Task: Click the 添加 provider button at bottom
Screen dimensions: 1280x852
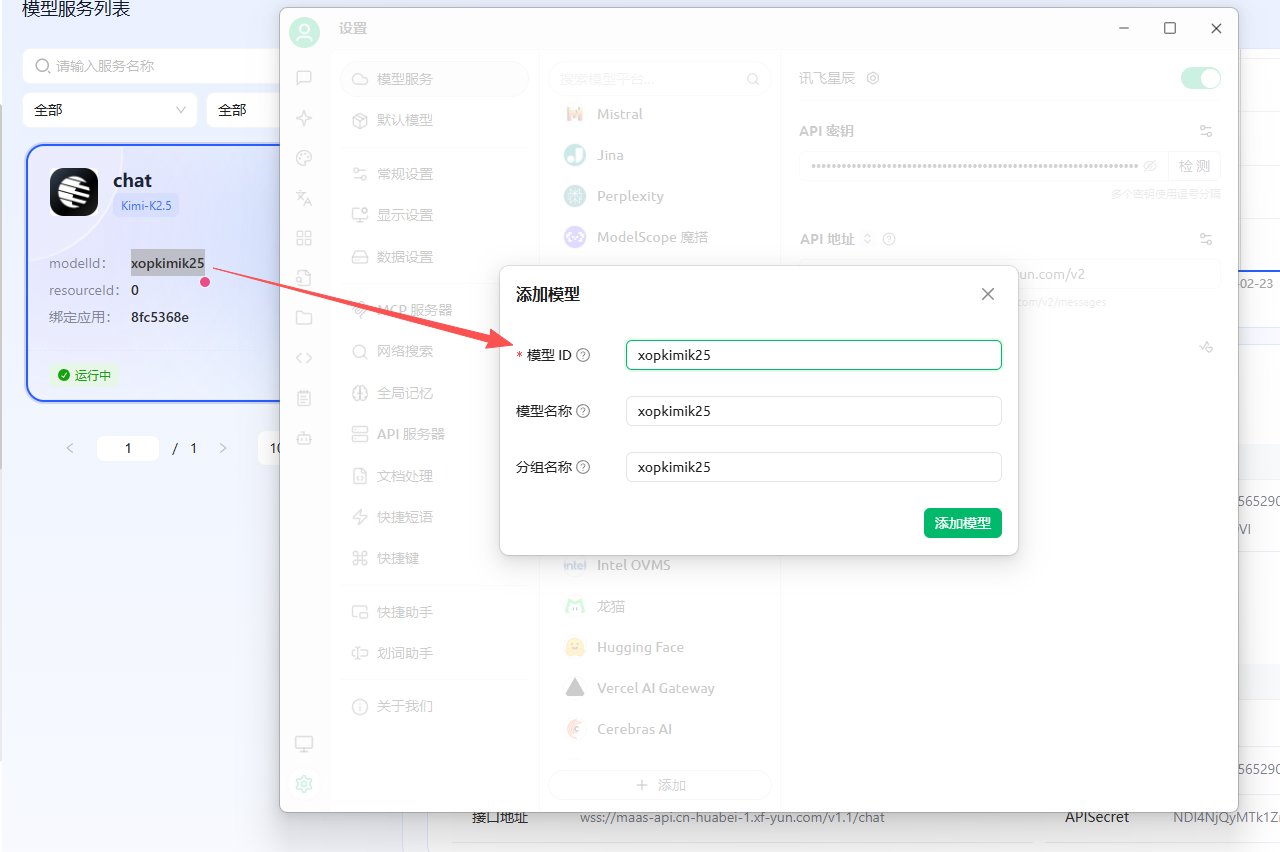Action: 660,785
